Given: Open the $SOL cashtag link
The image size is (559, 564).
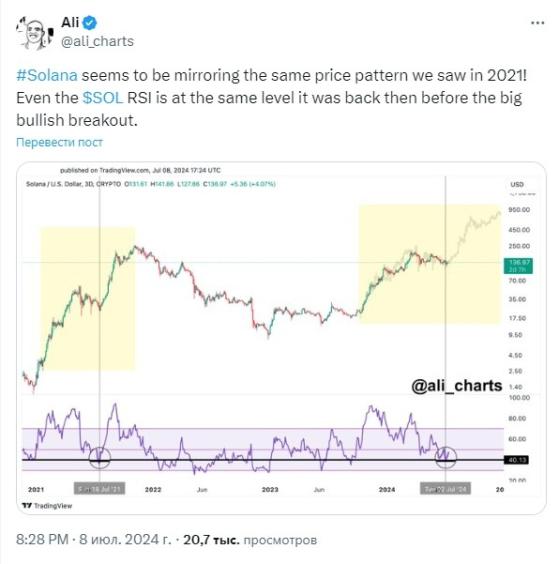Looking at the screenshot, I should [103, 98].
